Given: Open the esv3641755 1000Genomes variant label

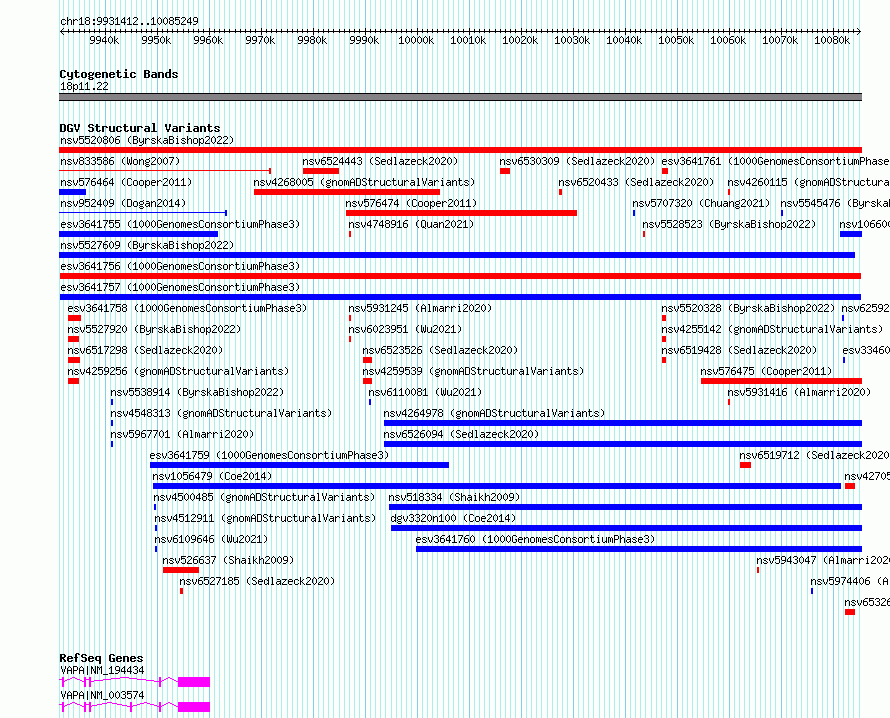Looking at the screenshot, I should [180, 224].
